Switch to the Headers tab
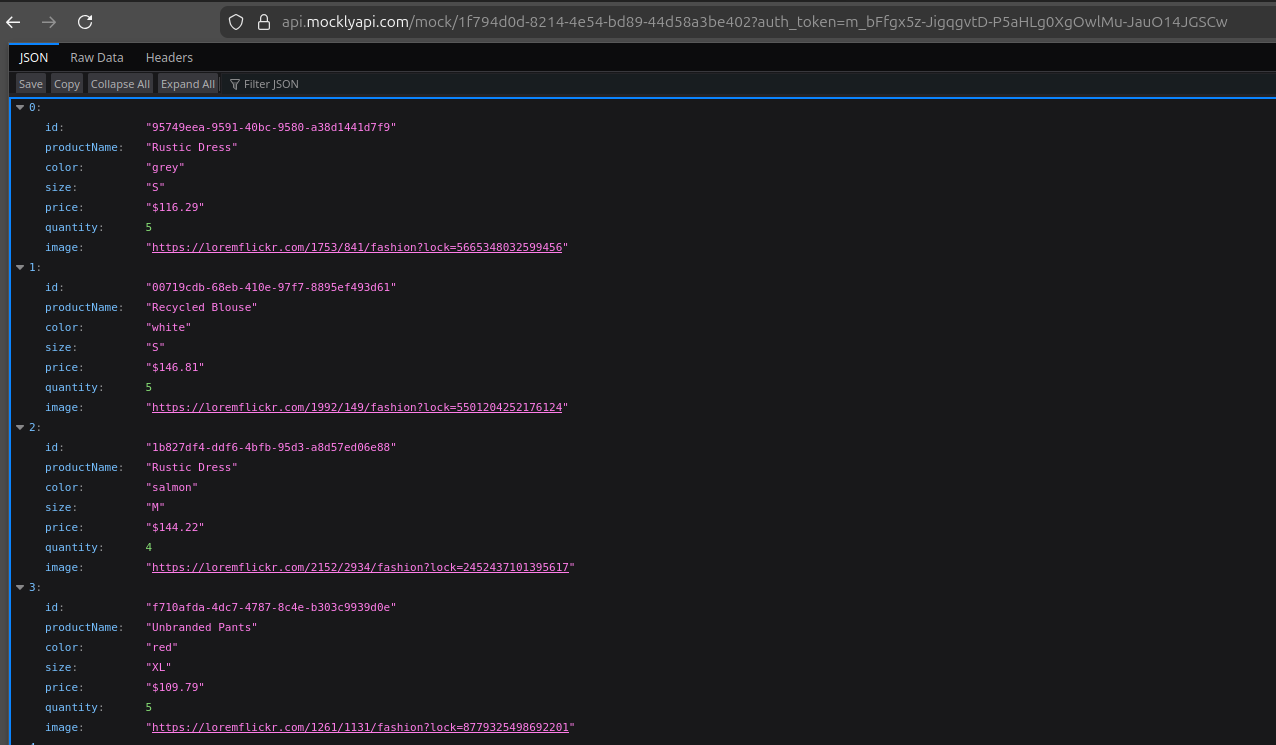This screenshot has width=1276, height=745. coord(169,57)
